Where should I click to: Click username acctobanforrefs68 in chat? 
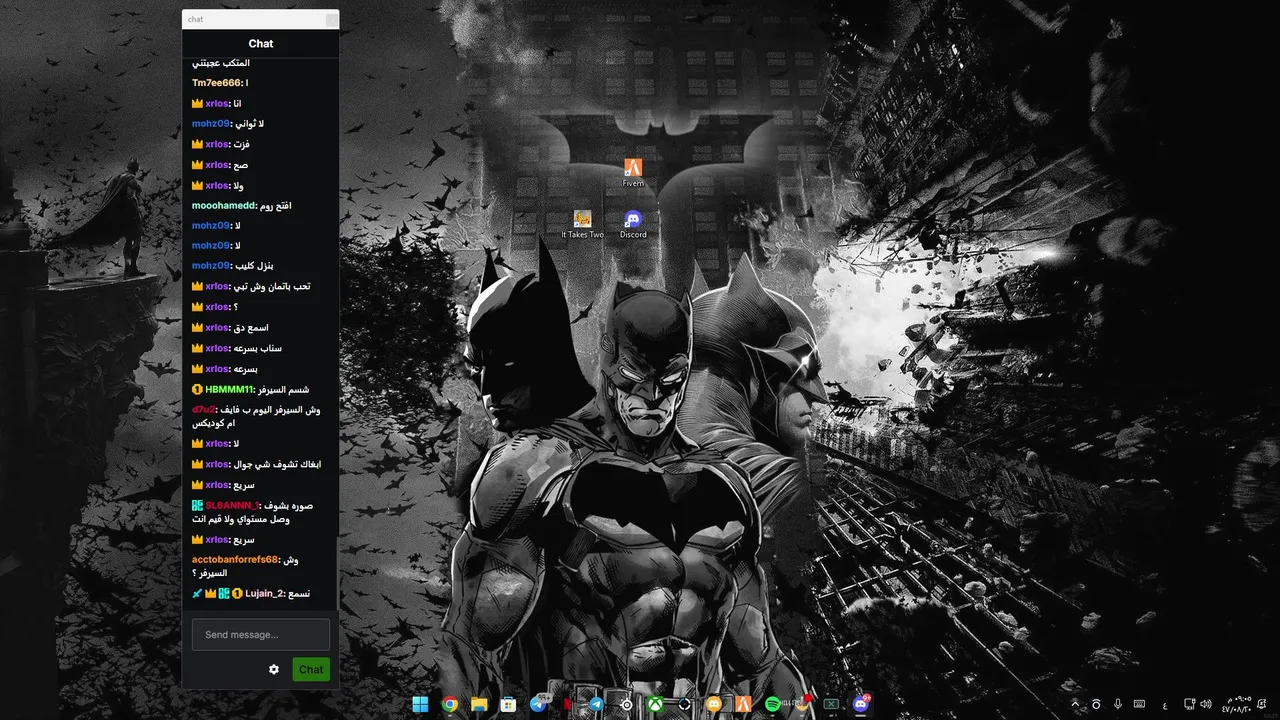tap(235, 559)
